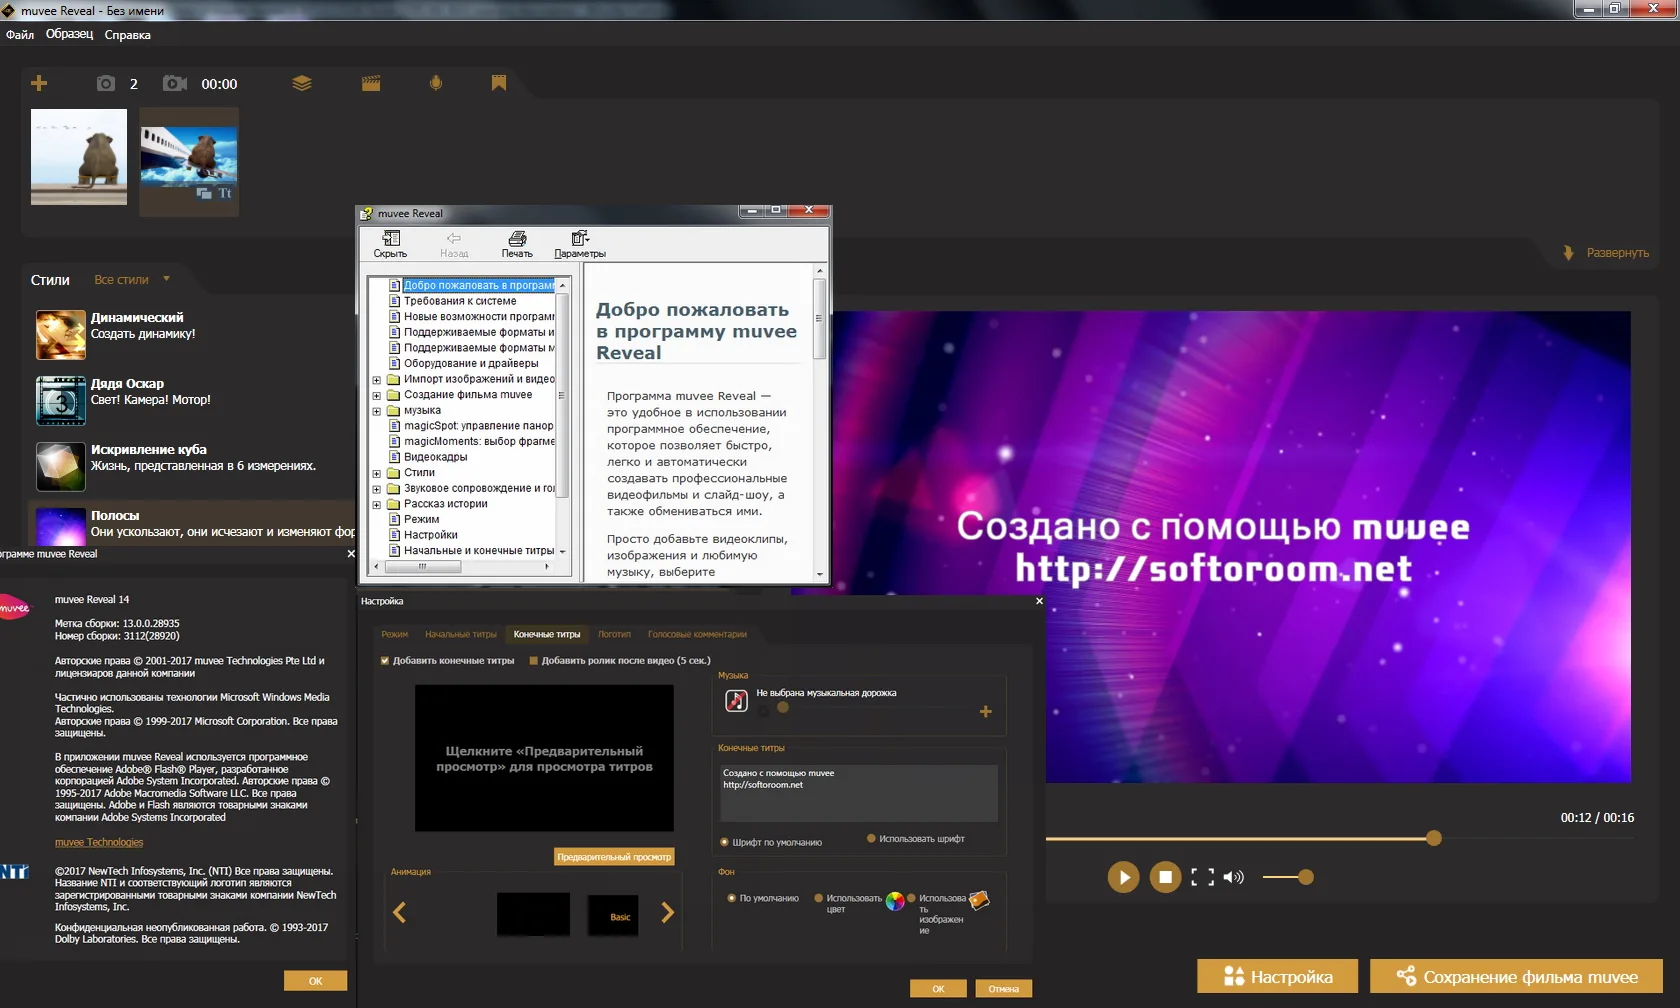Click the clapperboard icon in top toolbar
1680x1008 pixels.
(x=371, y=83)
